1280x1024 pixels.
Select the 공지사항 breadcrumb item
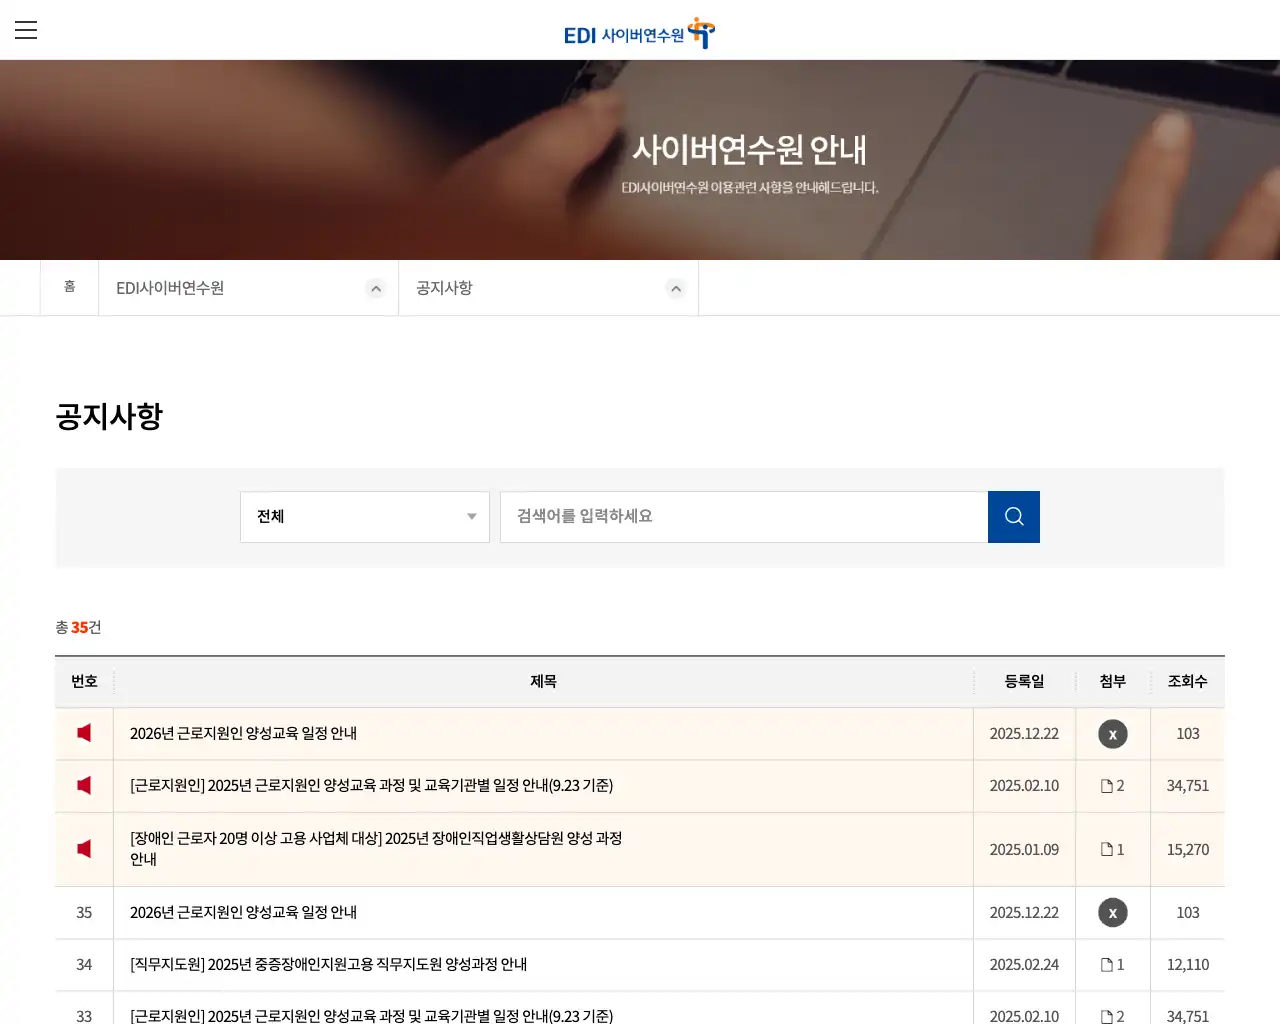[x=443, y=288]
